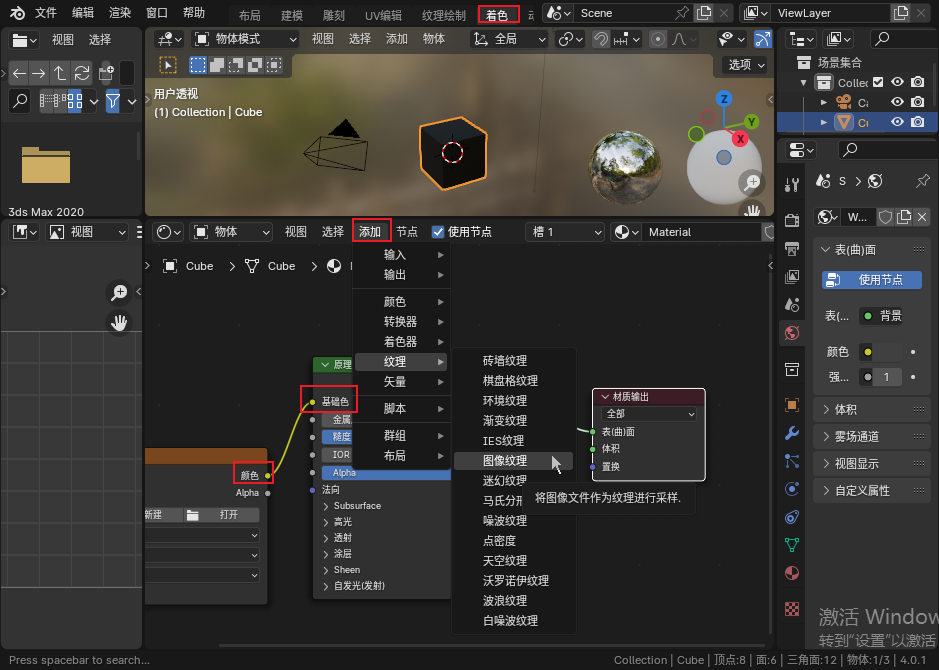Switch to the 着色 workspace tab
939x670 pixels.
497,15
